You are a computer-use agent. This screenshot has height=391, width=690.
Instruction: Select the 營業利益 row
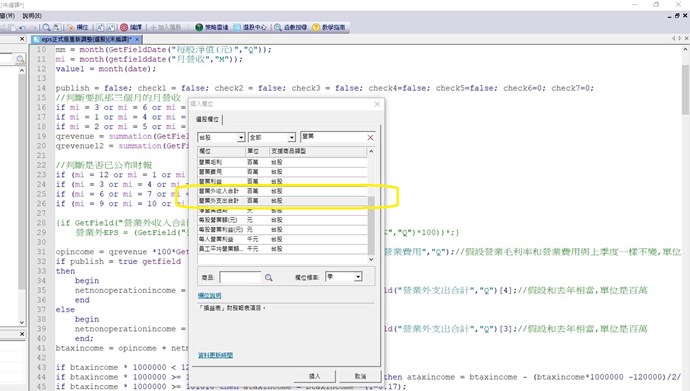[282, 182]
